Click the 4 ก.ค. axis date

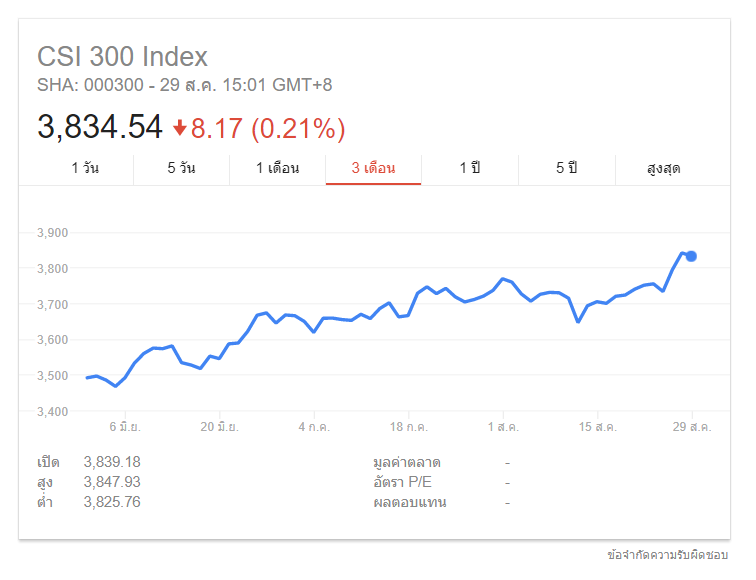[x=314, y=427]
